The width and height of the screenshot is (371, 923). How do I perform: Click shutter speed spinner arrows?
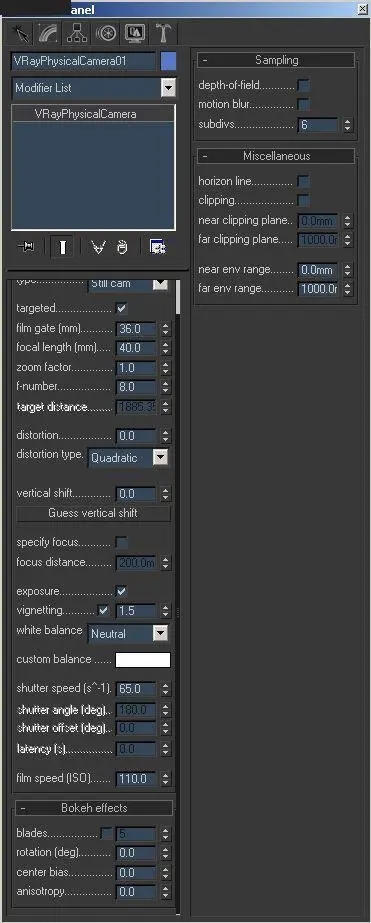(165, 689)
